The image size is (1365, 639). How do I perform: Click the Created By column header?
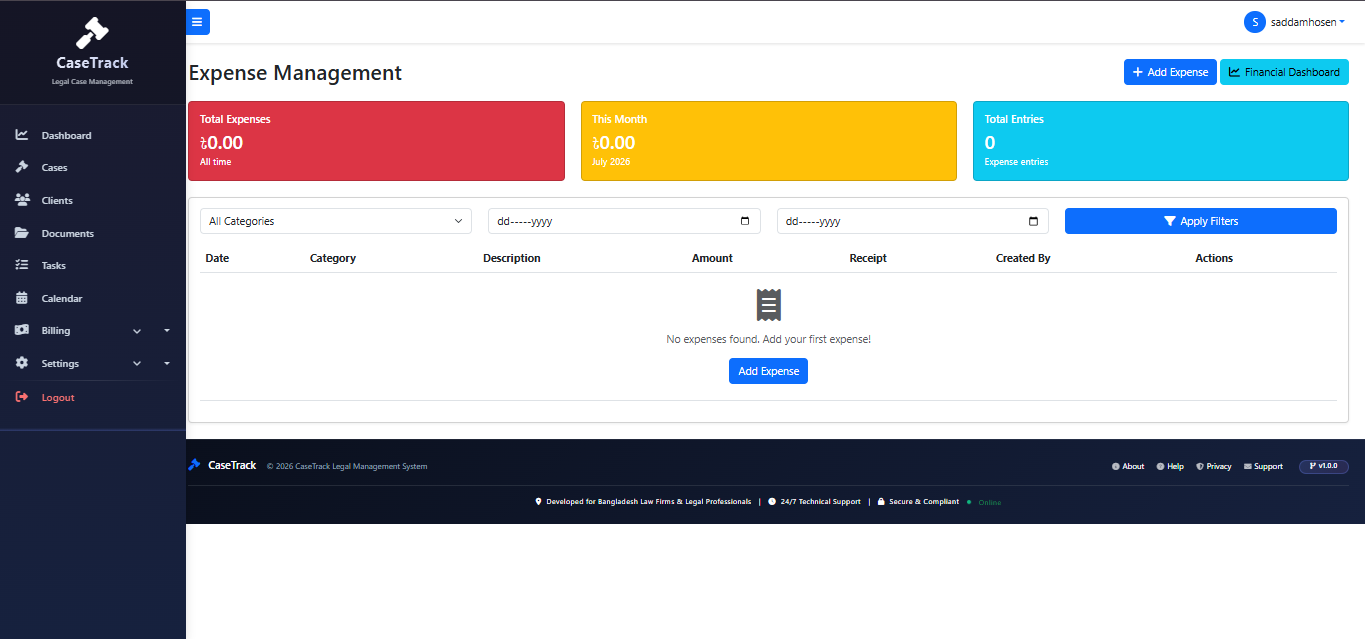click(1023, 258)
